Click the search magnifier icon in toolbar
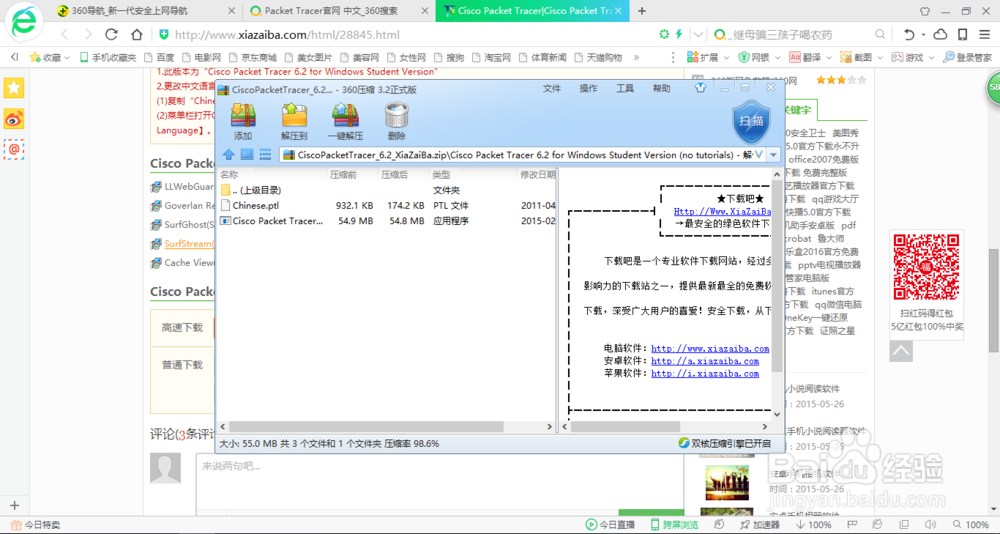 879,34
